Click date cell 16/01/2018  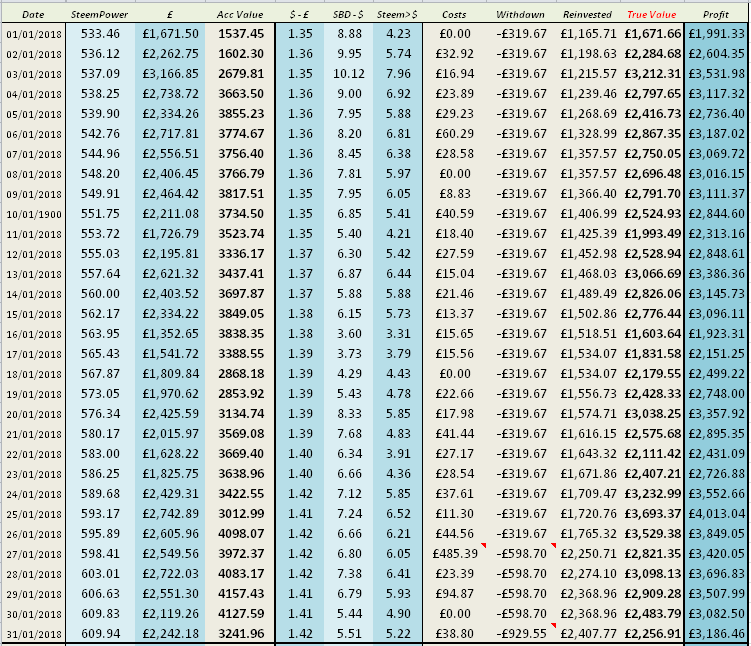pos(34,334)
